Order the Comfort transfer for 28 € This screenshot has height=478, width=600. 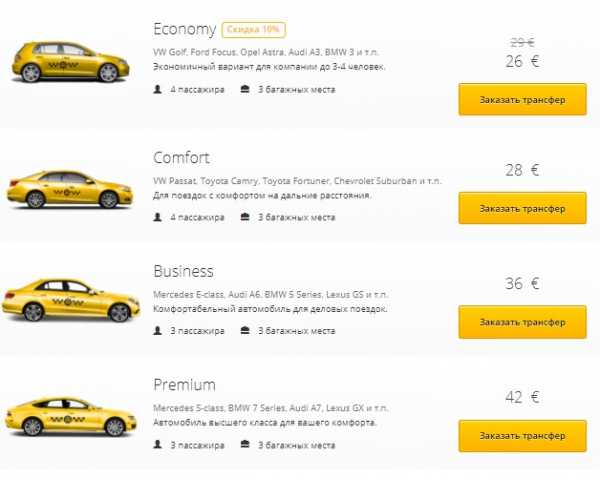[522, 208]
